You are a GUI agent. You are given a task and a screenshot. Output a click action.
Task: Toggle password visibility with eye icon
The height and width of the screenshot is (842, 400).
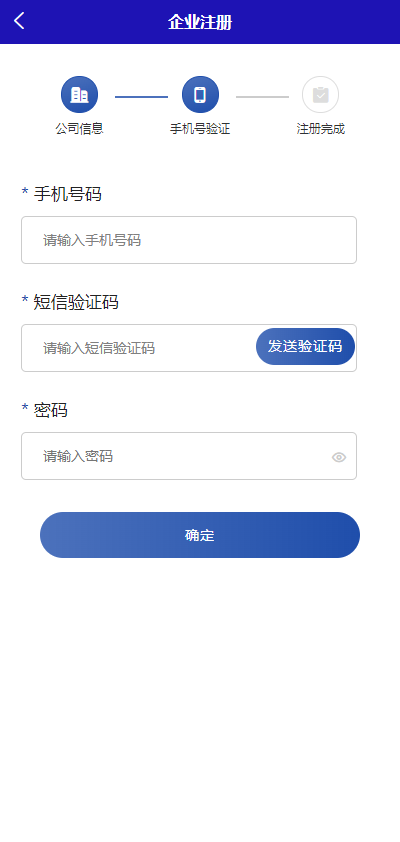pos(339,457)
